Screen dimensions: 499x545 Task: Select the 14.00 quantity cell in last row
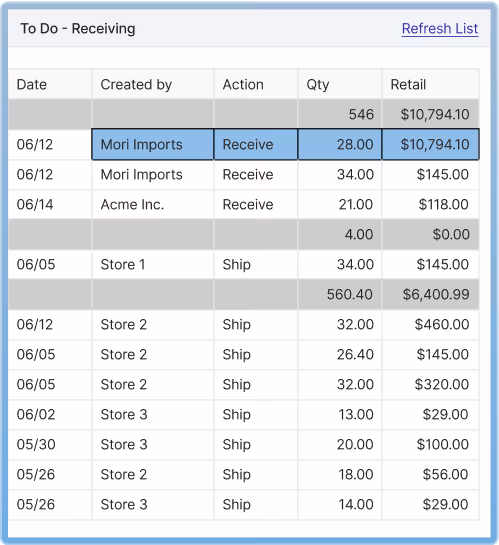pos(340,504)
